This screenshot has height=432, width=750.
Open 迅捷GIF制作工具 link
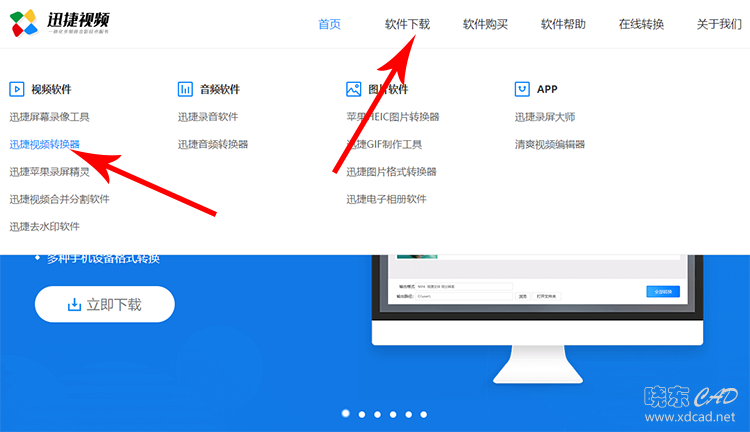pyautogui.click(x=384, y=144)
